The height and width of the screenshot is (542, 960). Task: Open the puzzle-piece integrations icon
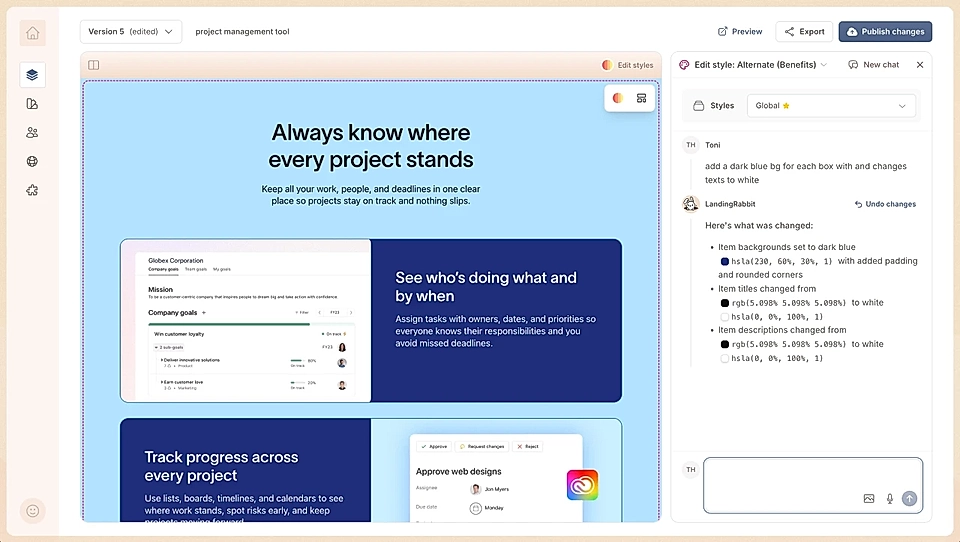click(x=32, y=190)
